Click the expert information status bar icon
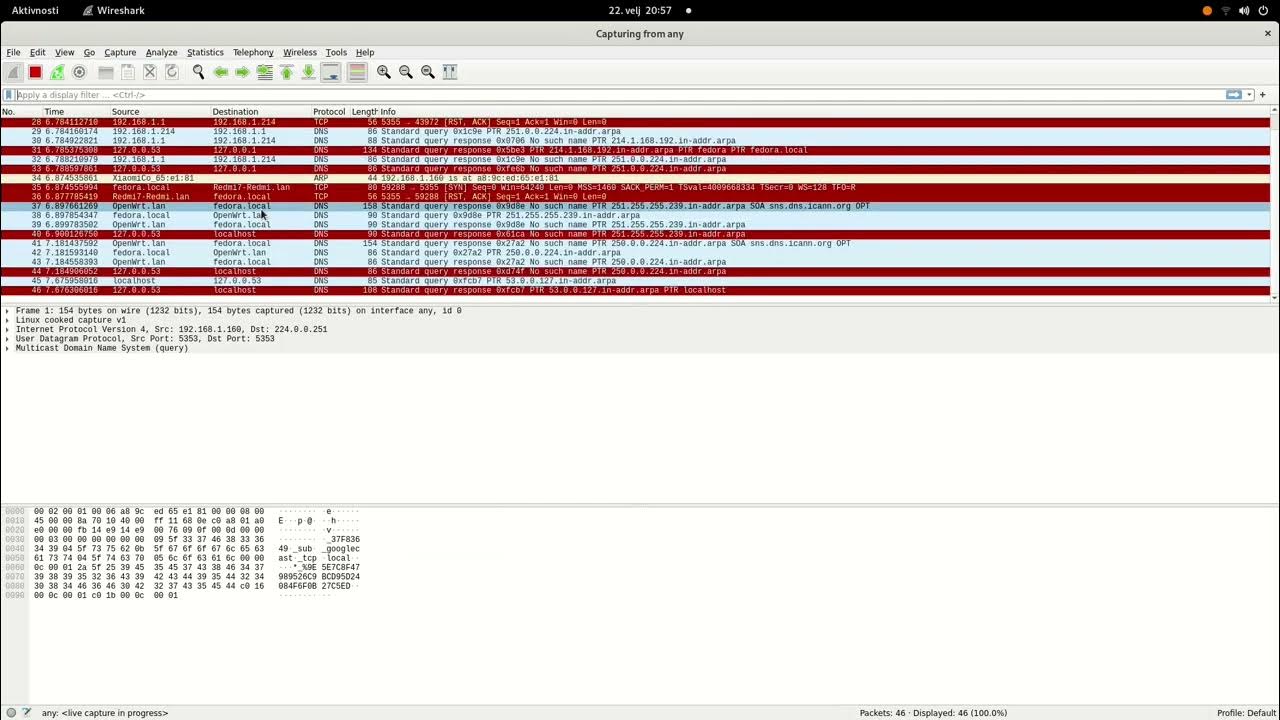 point(11,713)
